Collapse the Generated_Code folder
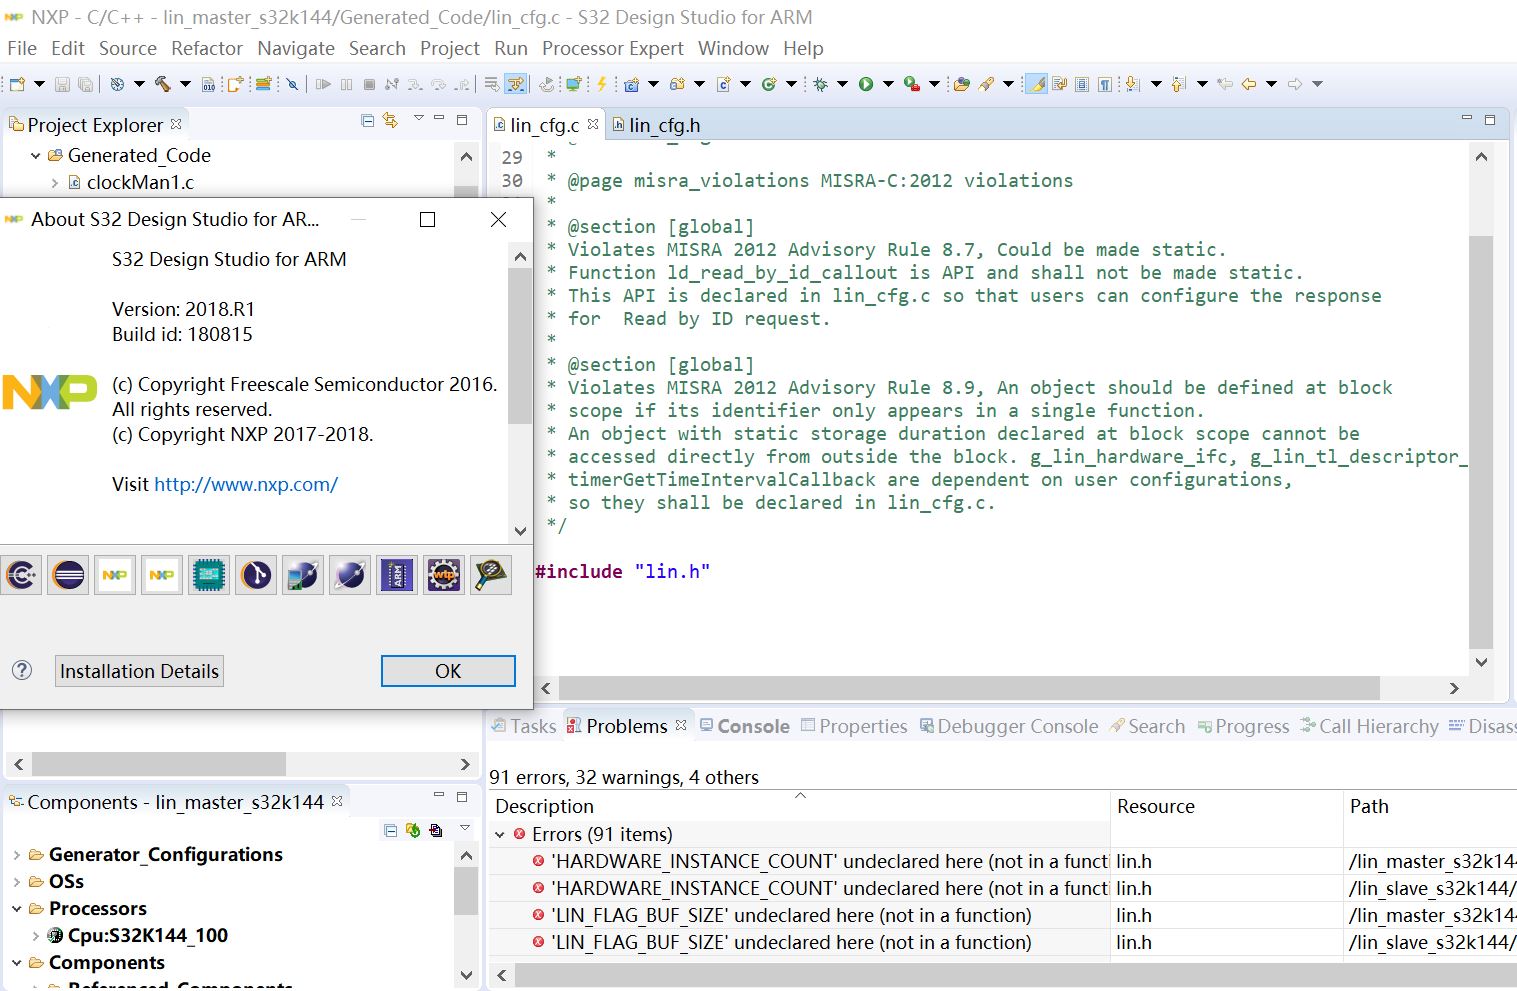The width and height of the screenshot is (1517, 991). [x=36, y=156]
